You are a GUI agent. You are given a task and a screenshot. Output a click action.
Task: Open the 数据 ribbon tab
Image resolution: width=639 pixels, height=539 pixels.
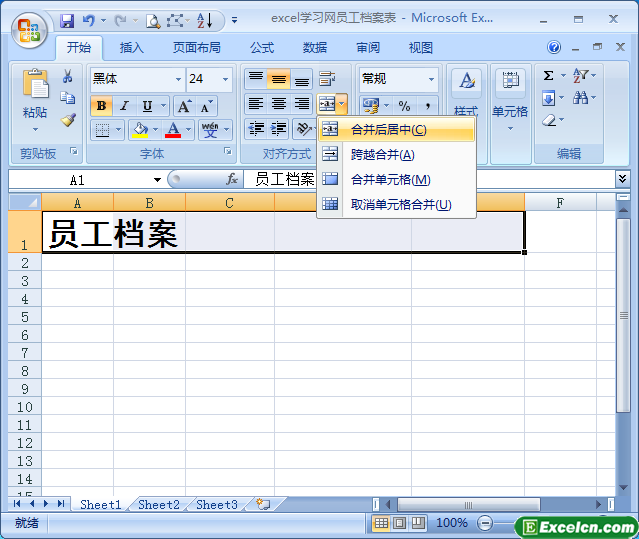coord(315,48)
